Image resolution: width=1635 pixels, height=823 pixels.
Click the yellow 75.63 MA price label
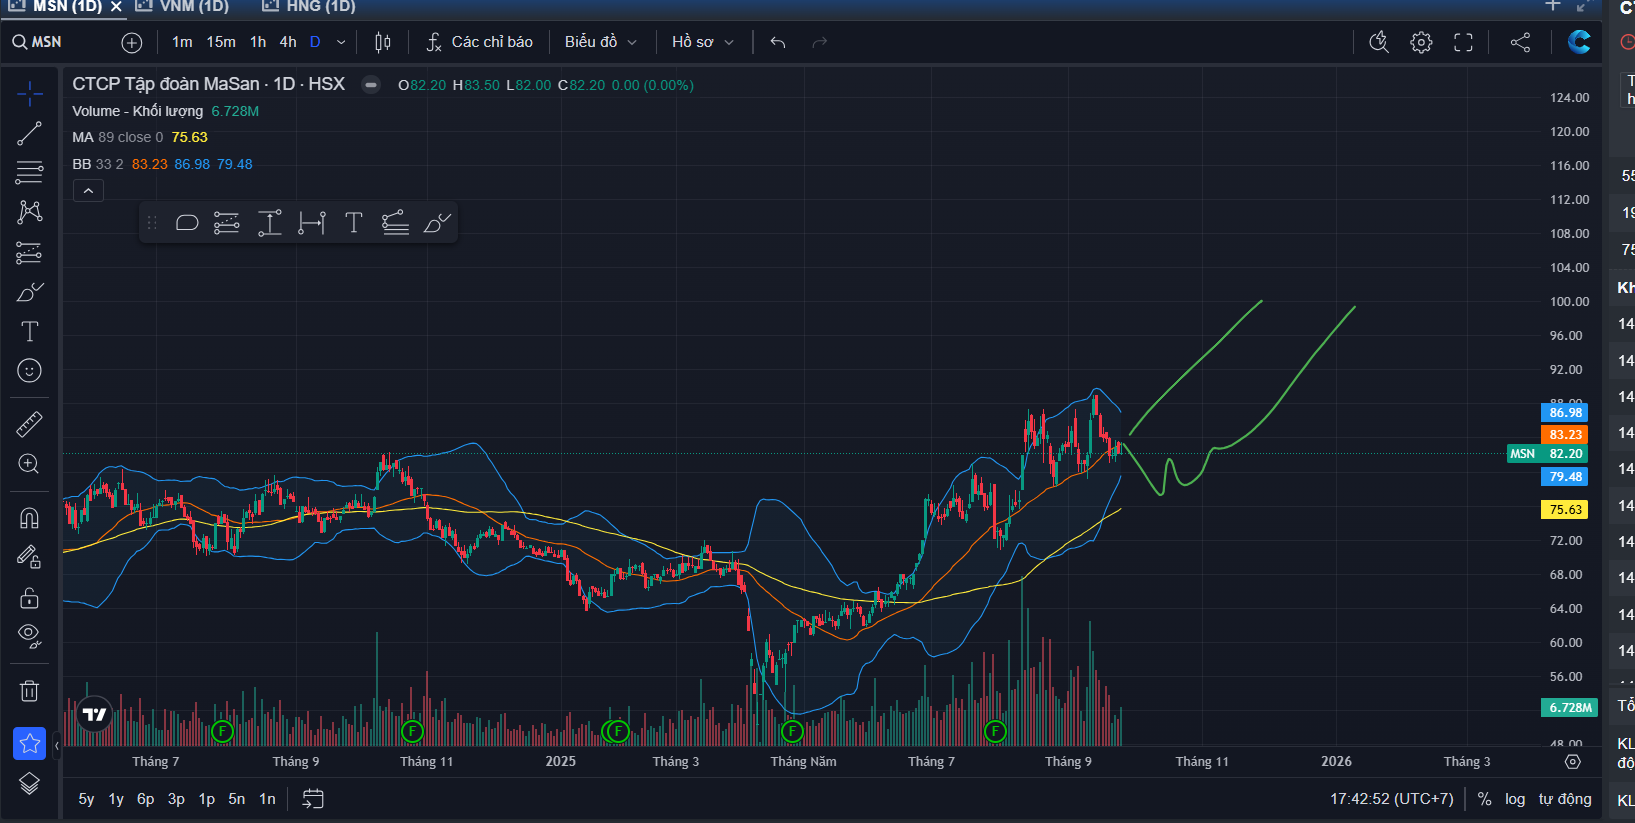coord(1565,509)
